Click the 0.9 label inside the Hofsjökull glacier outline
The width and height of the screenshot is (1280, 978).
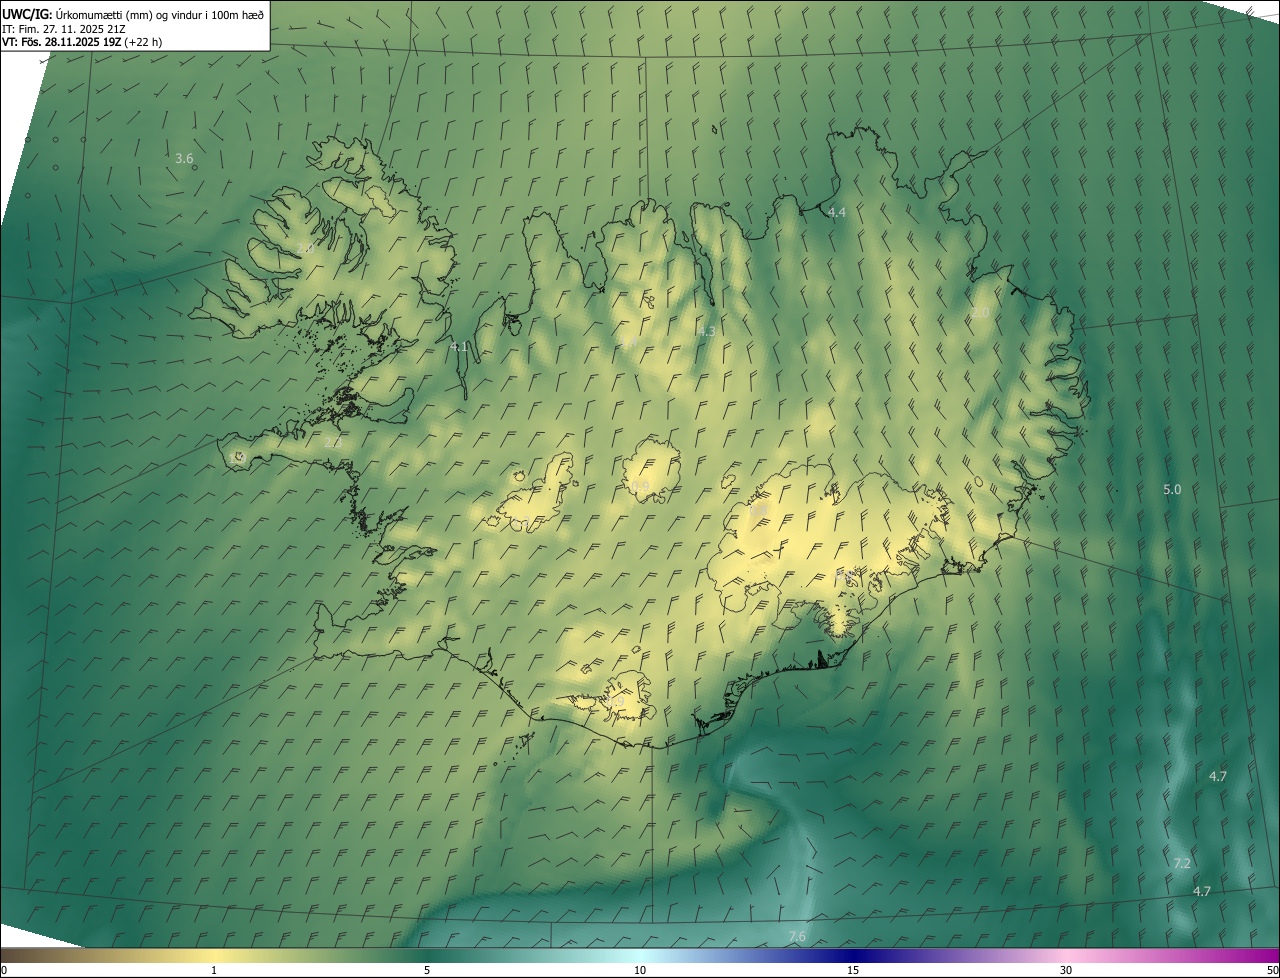[x=640, y=486]
